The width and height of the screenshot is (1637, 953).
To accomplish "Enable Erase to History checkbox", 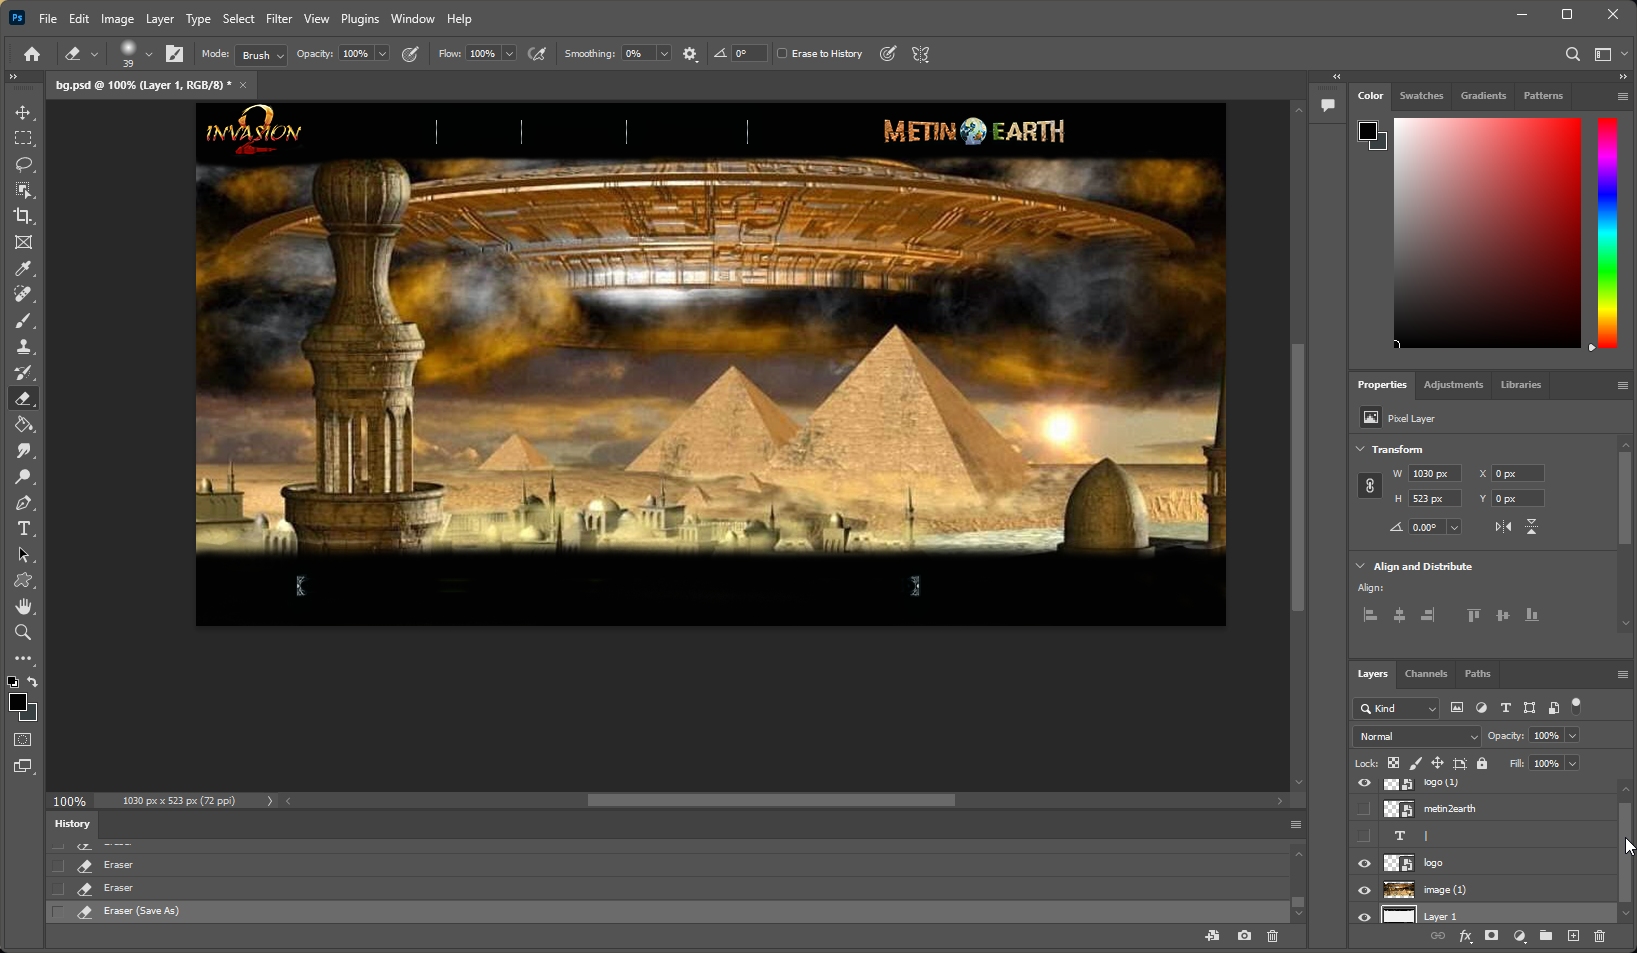I will pos(783,54).
